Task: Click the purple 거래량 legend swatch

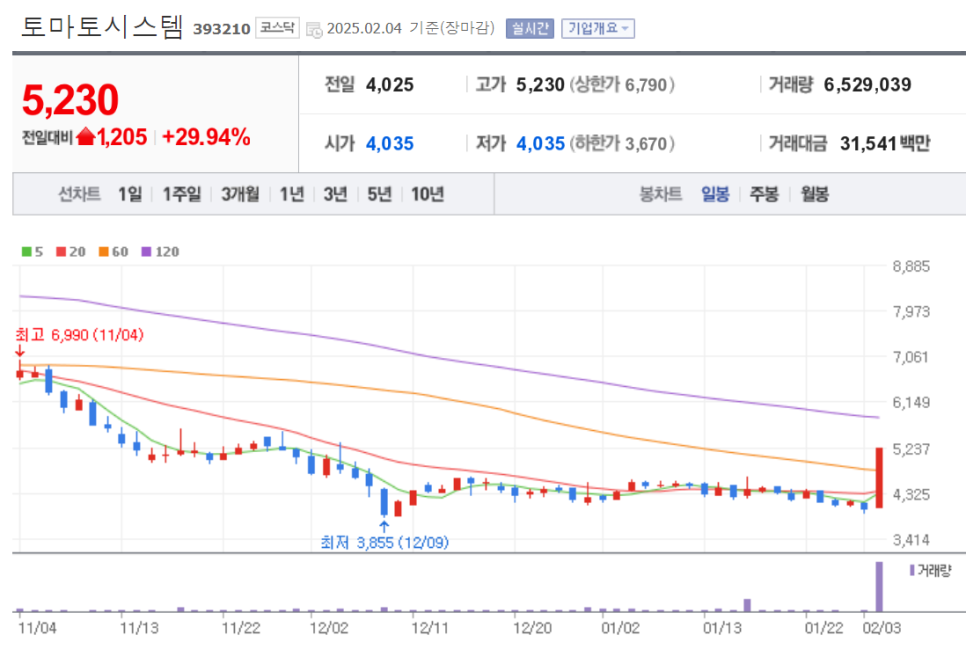Action: pyautogui.click(x=912, y=570)
